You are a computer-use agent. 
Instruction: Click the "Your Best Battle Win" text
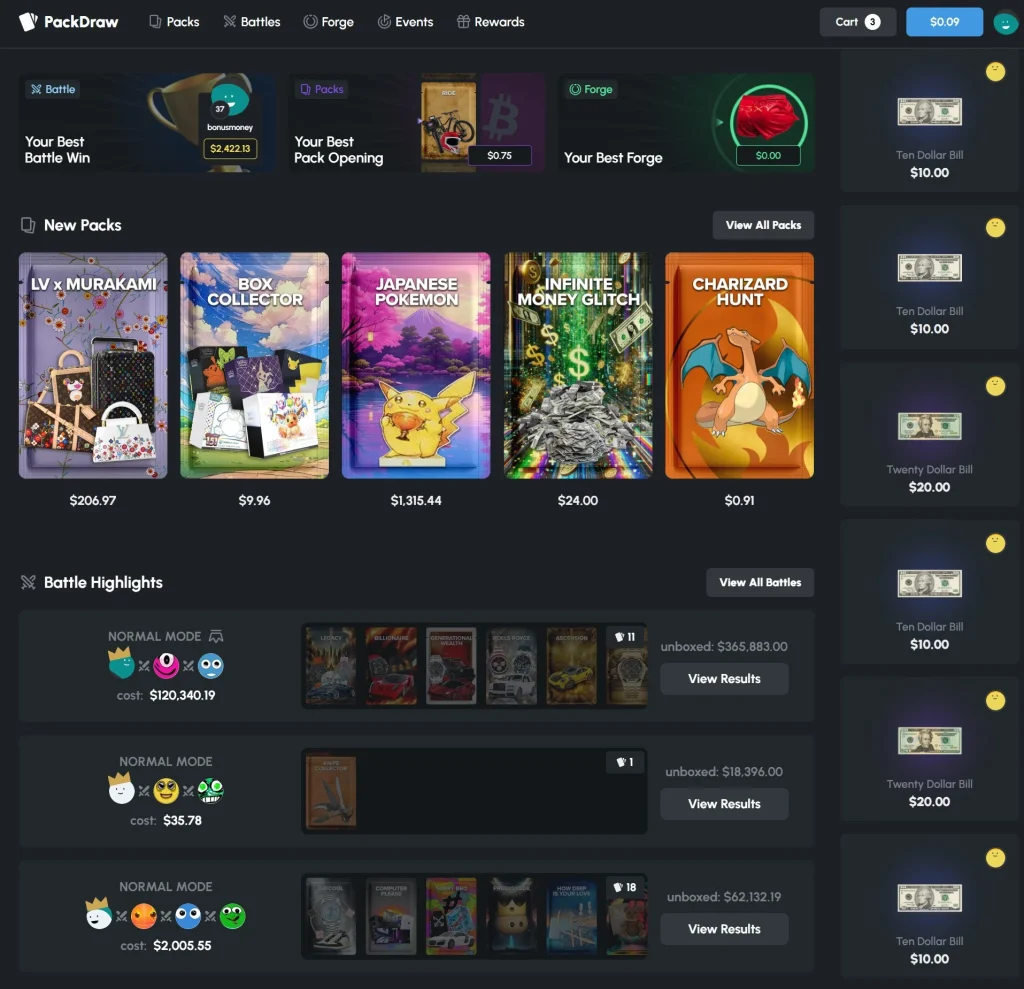tap(57, 150)
